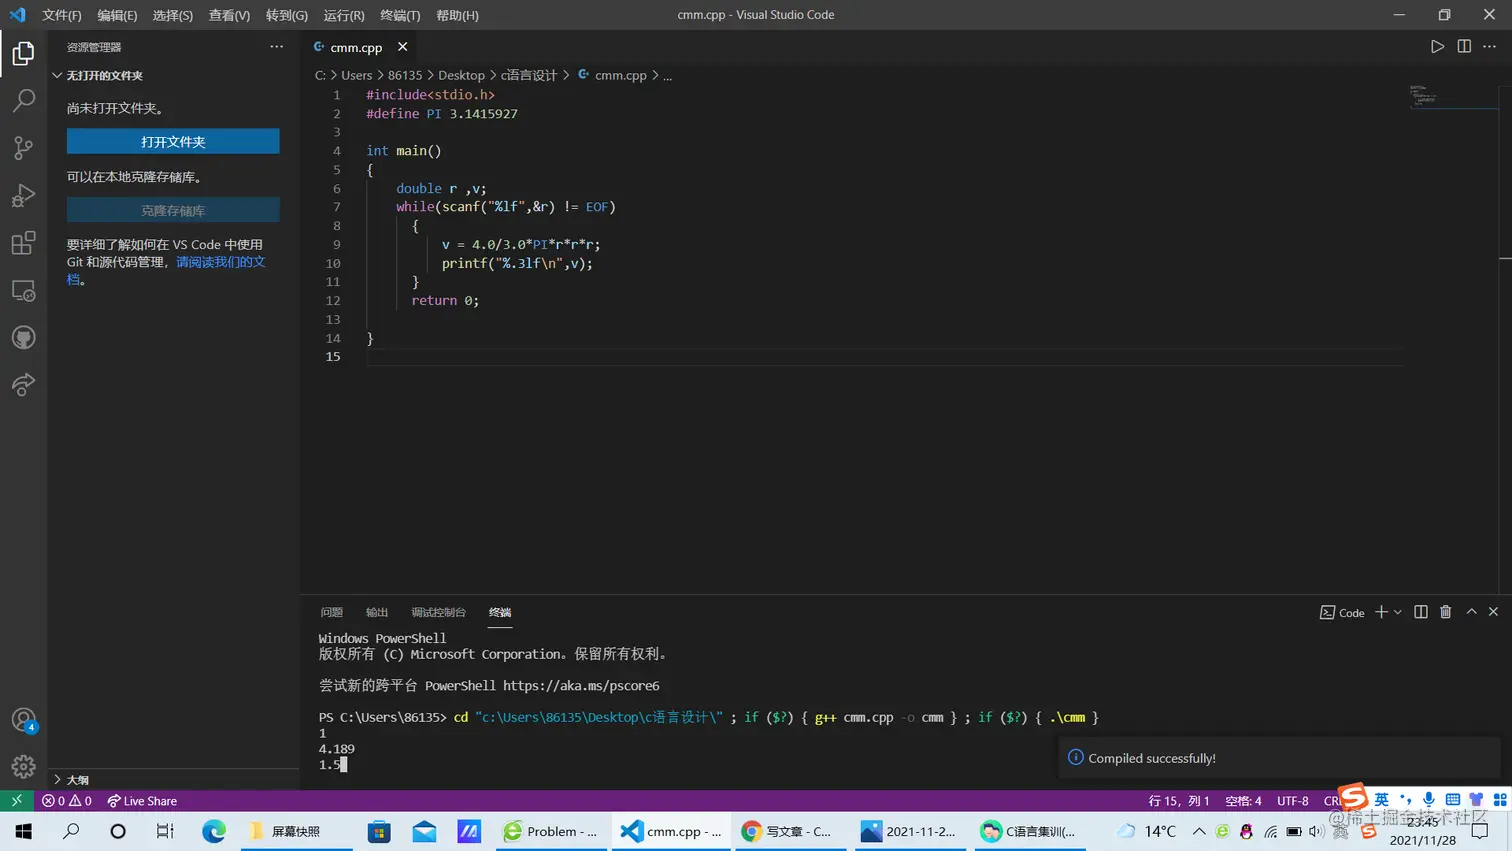
Task: Click the 行 15, 列 1 cursor position indicator
Action: click(x=1179, y=801)
